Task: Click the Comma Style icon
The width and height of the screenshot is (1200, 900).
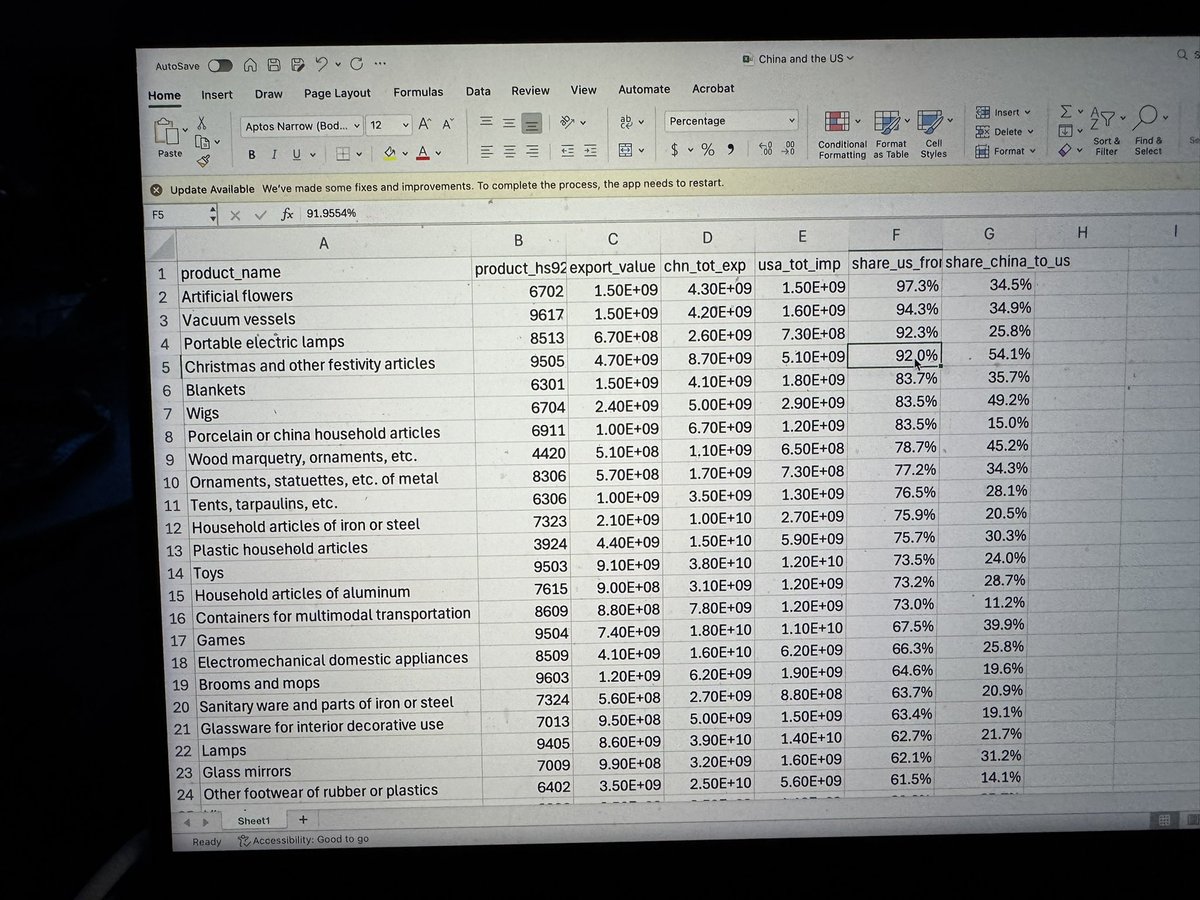Action: coord(731,149)
